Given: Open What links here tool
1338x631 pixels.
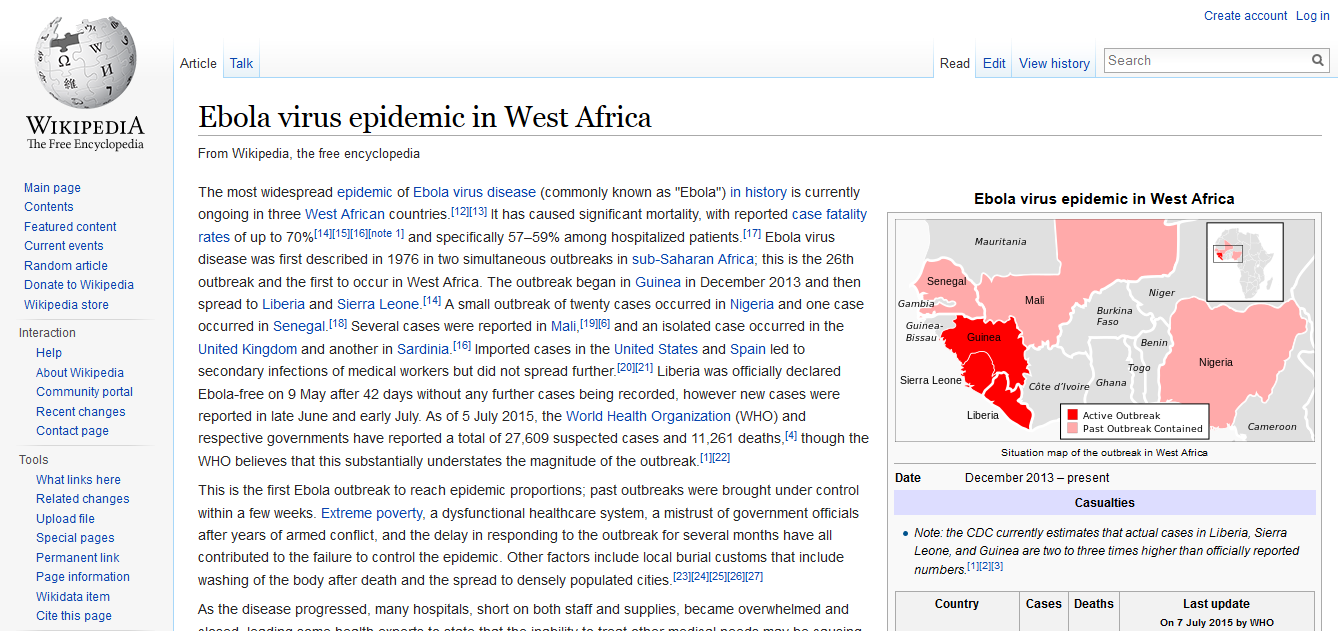Looking at the screenshot, I should tap(78, 480).
